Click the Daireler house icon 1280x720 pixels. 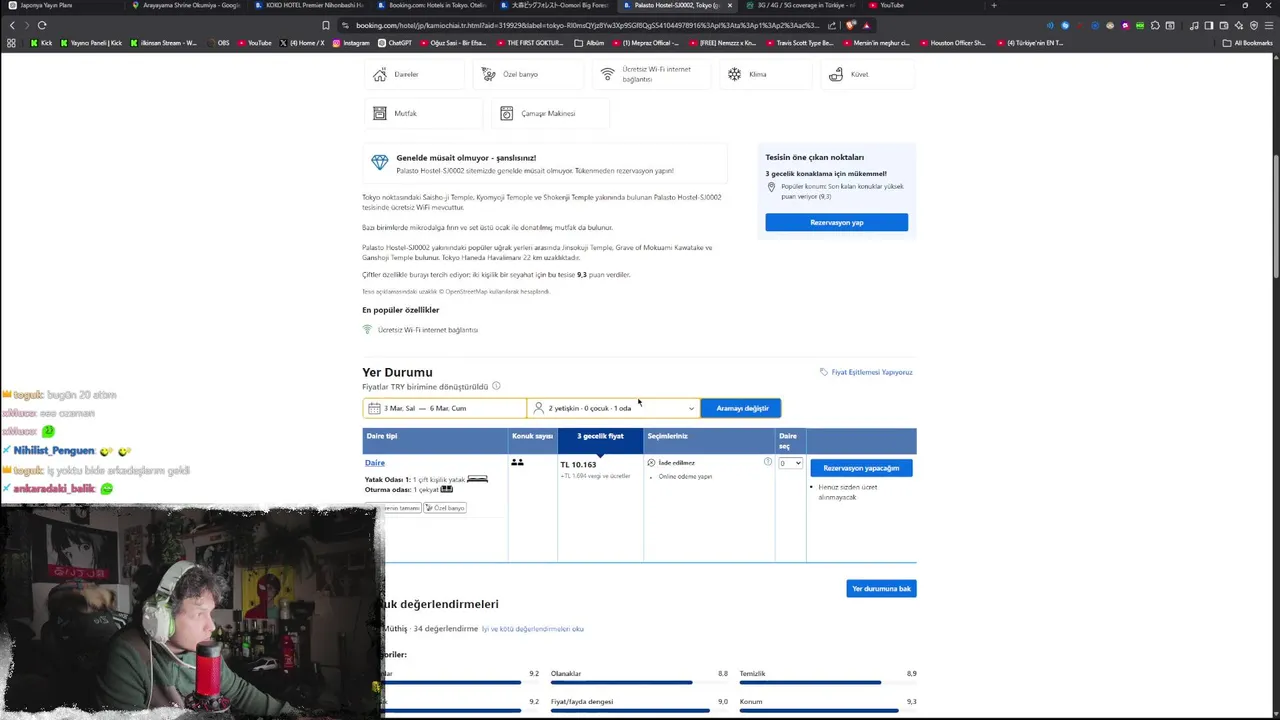[380, 74]
